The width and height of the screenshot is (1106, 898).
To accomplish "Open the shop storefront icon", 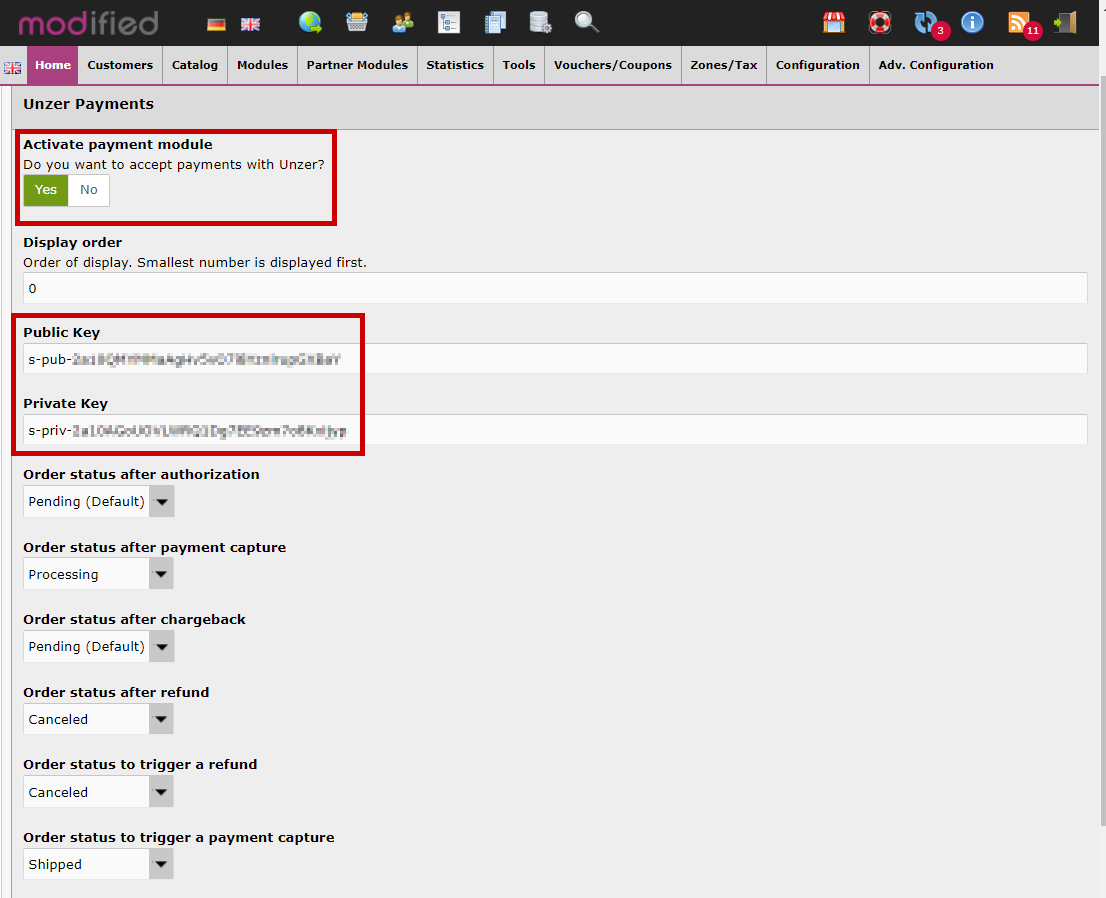I will [834, 23].
